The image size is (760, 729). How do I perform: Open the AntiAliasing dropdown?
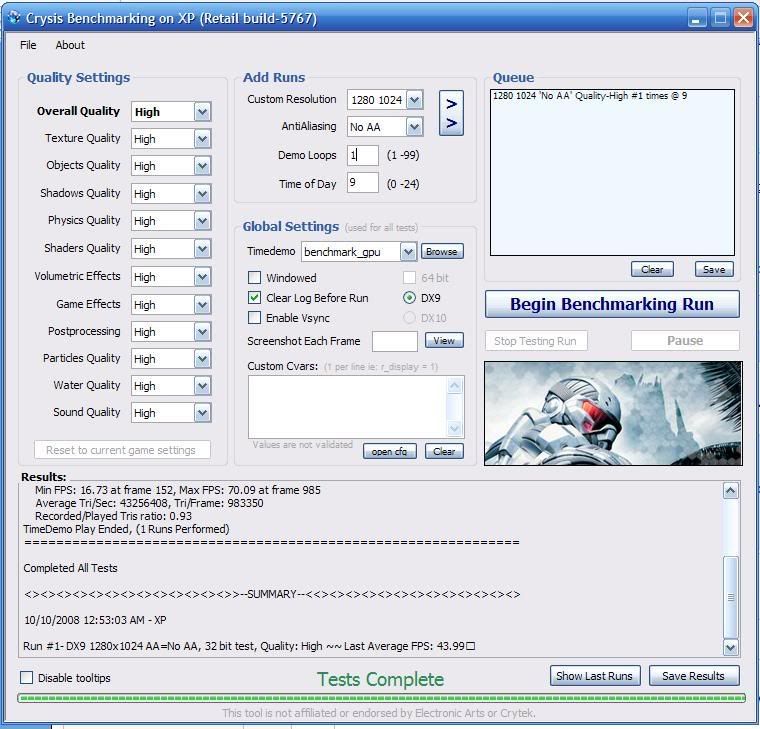click(414, 127)
